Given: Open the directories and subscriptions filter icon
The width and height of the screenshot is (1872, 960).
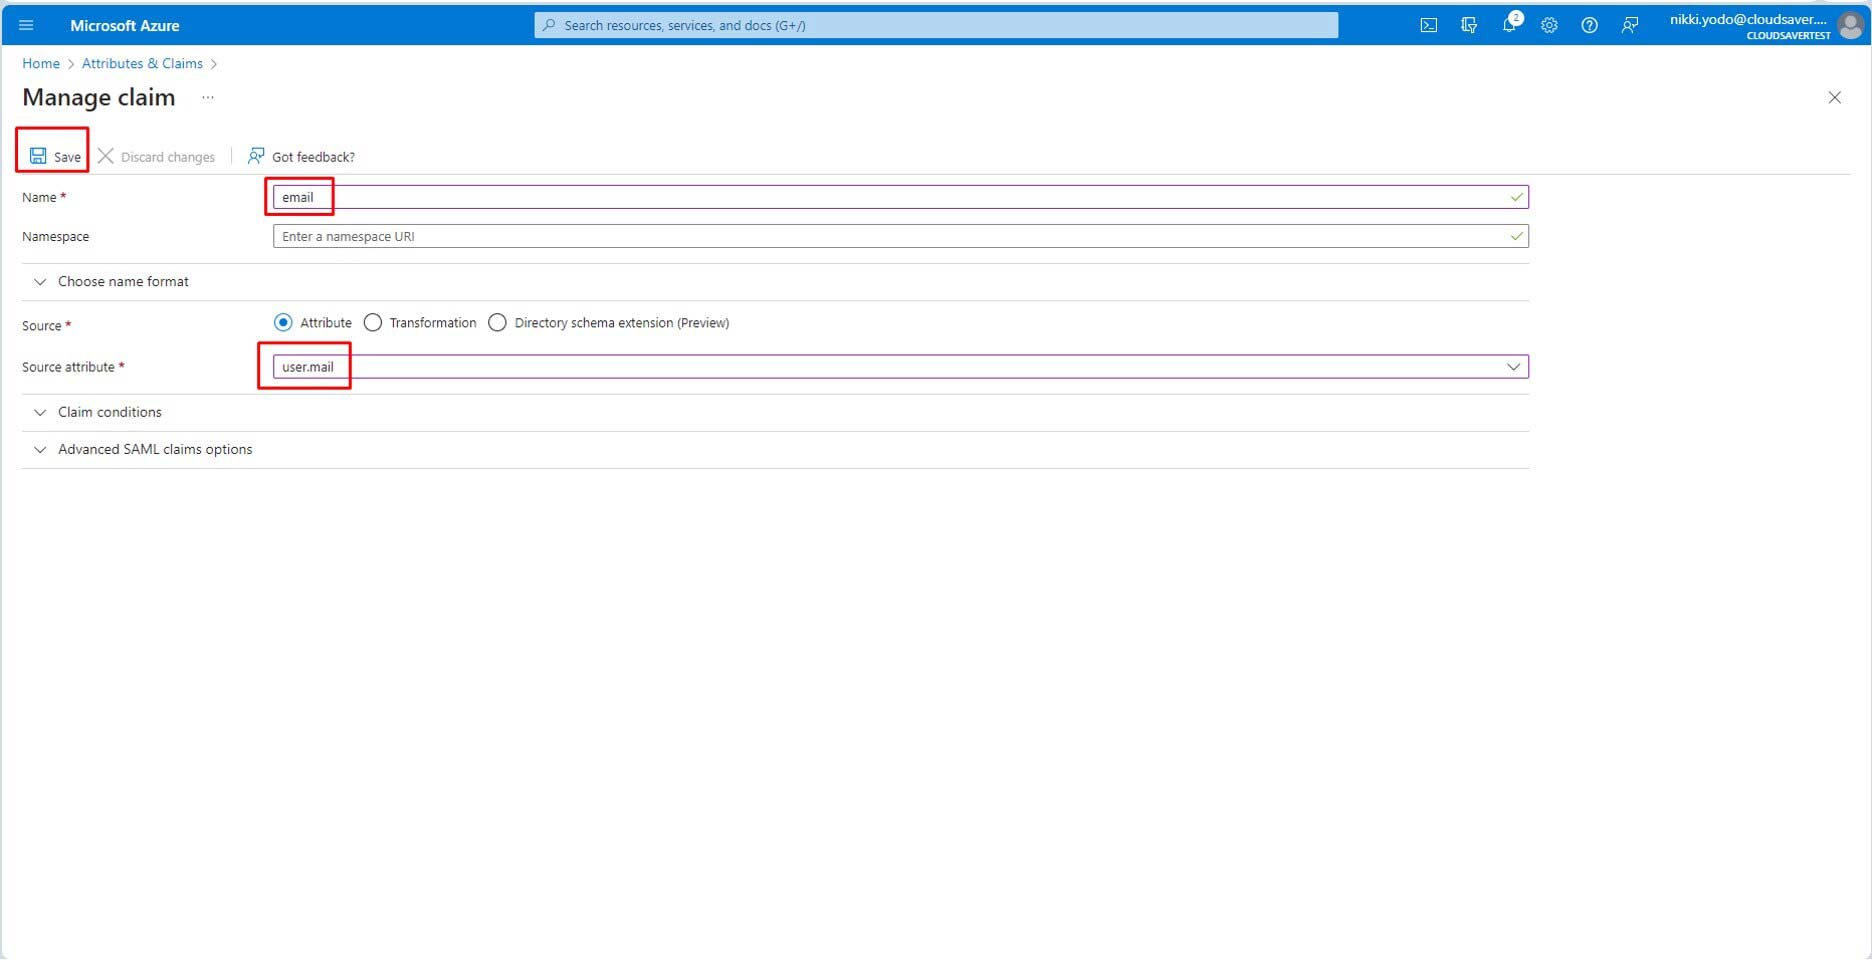Looking at the screenshot, I should (1468, 25).
